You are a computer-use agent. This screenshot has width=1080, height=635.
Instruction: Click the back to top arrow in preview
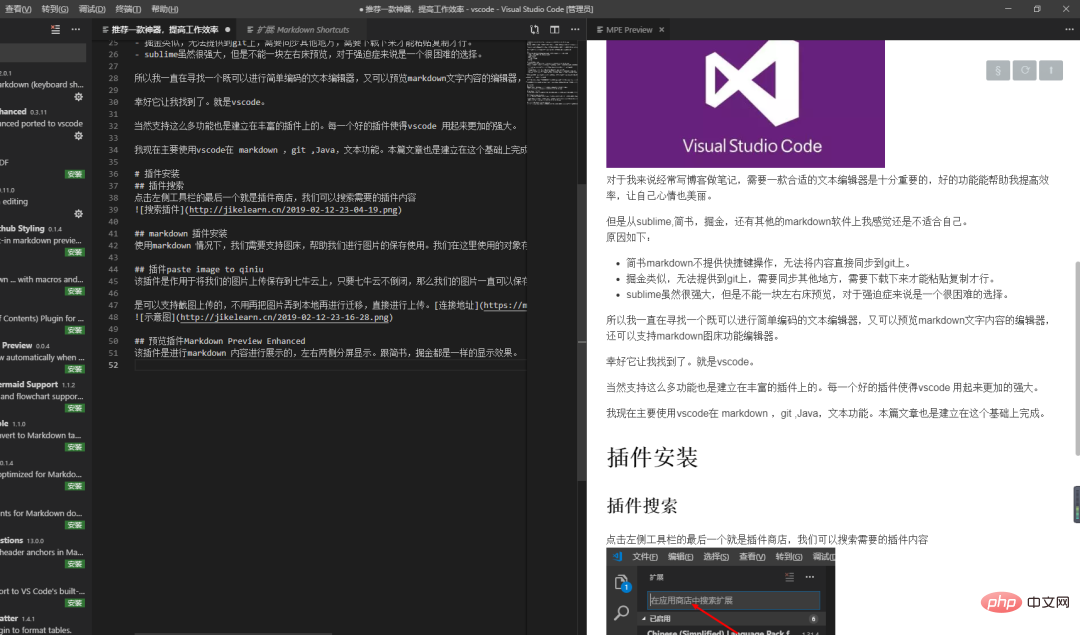1050,70
